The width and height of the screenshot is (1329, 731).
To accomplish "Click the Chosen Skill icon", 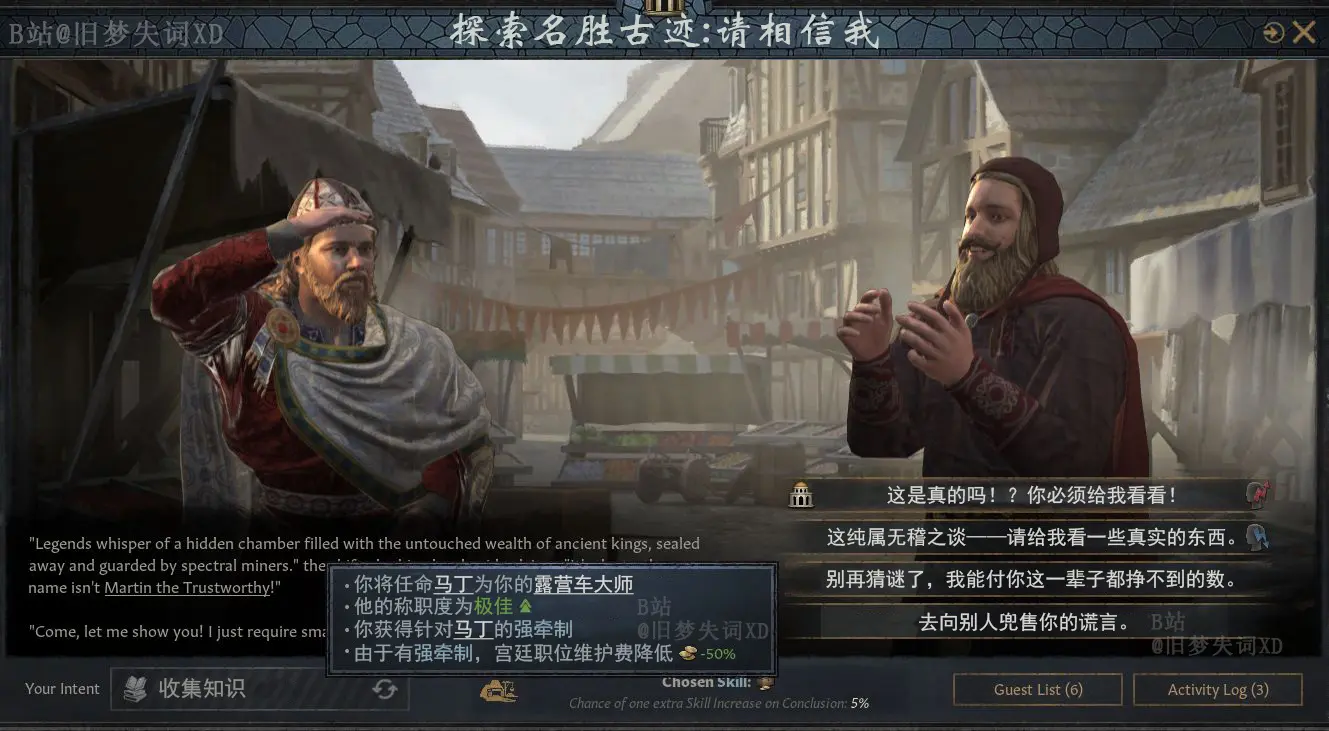I will (x=765, y=683).
